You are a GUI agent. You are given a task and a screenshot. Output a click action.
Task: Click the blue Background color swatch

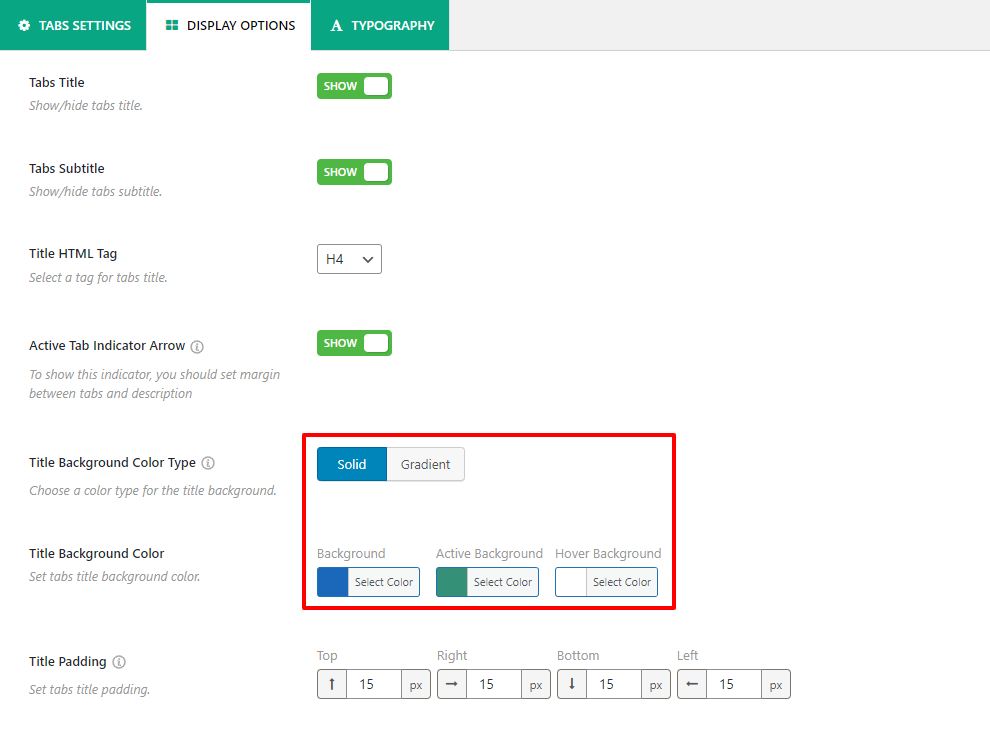pos(333,582)
